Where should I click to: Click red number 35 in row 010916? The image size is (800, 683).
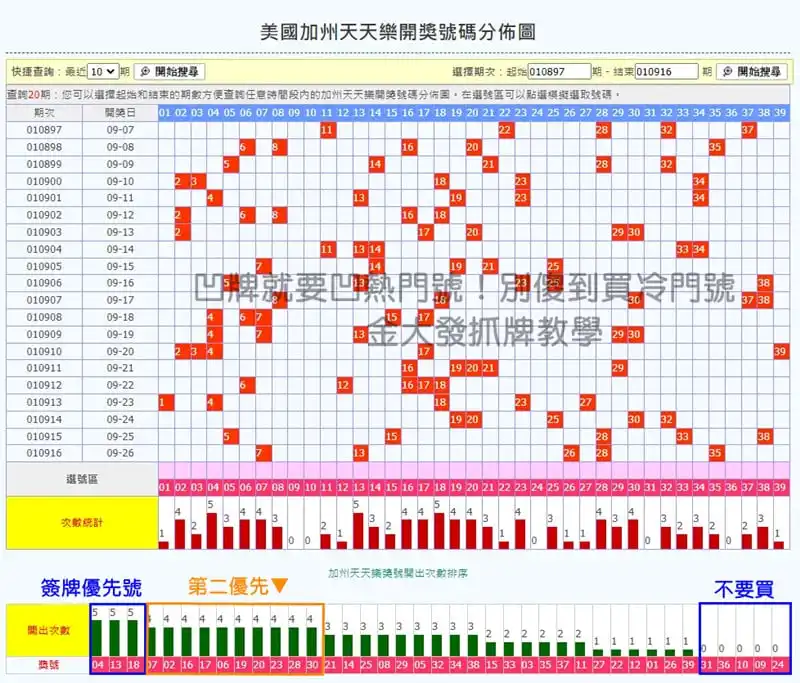click(716, 453)
